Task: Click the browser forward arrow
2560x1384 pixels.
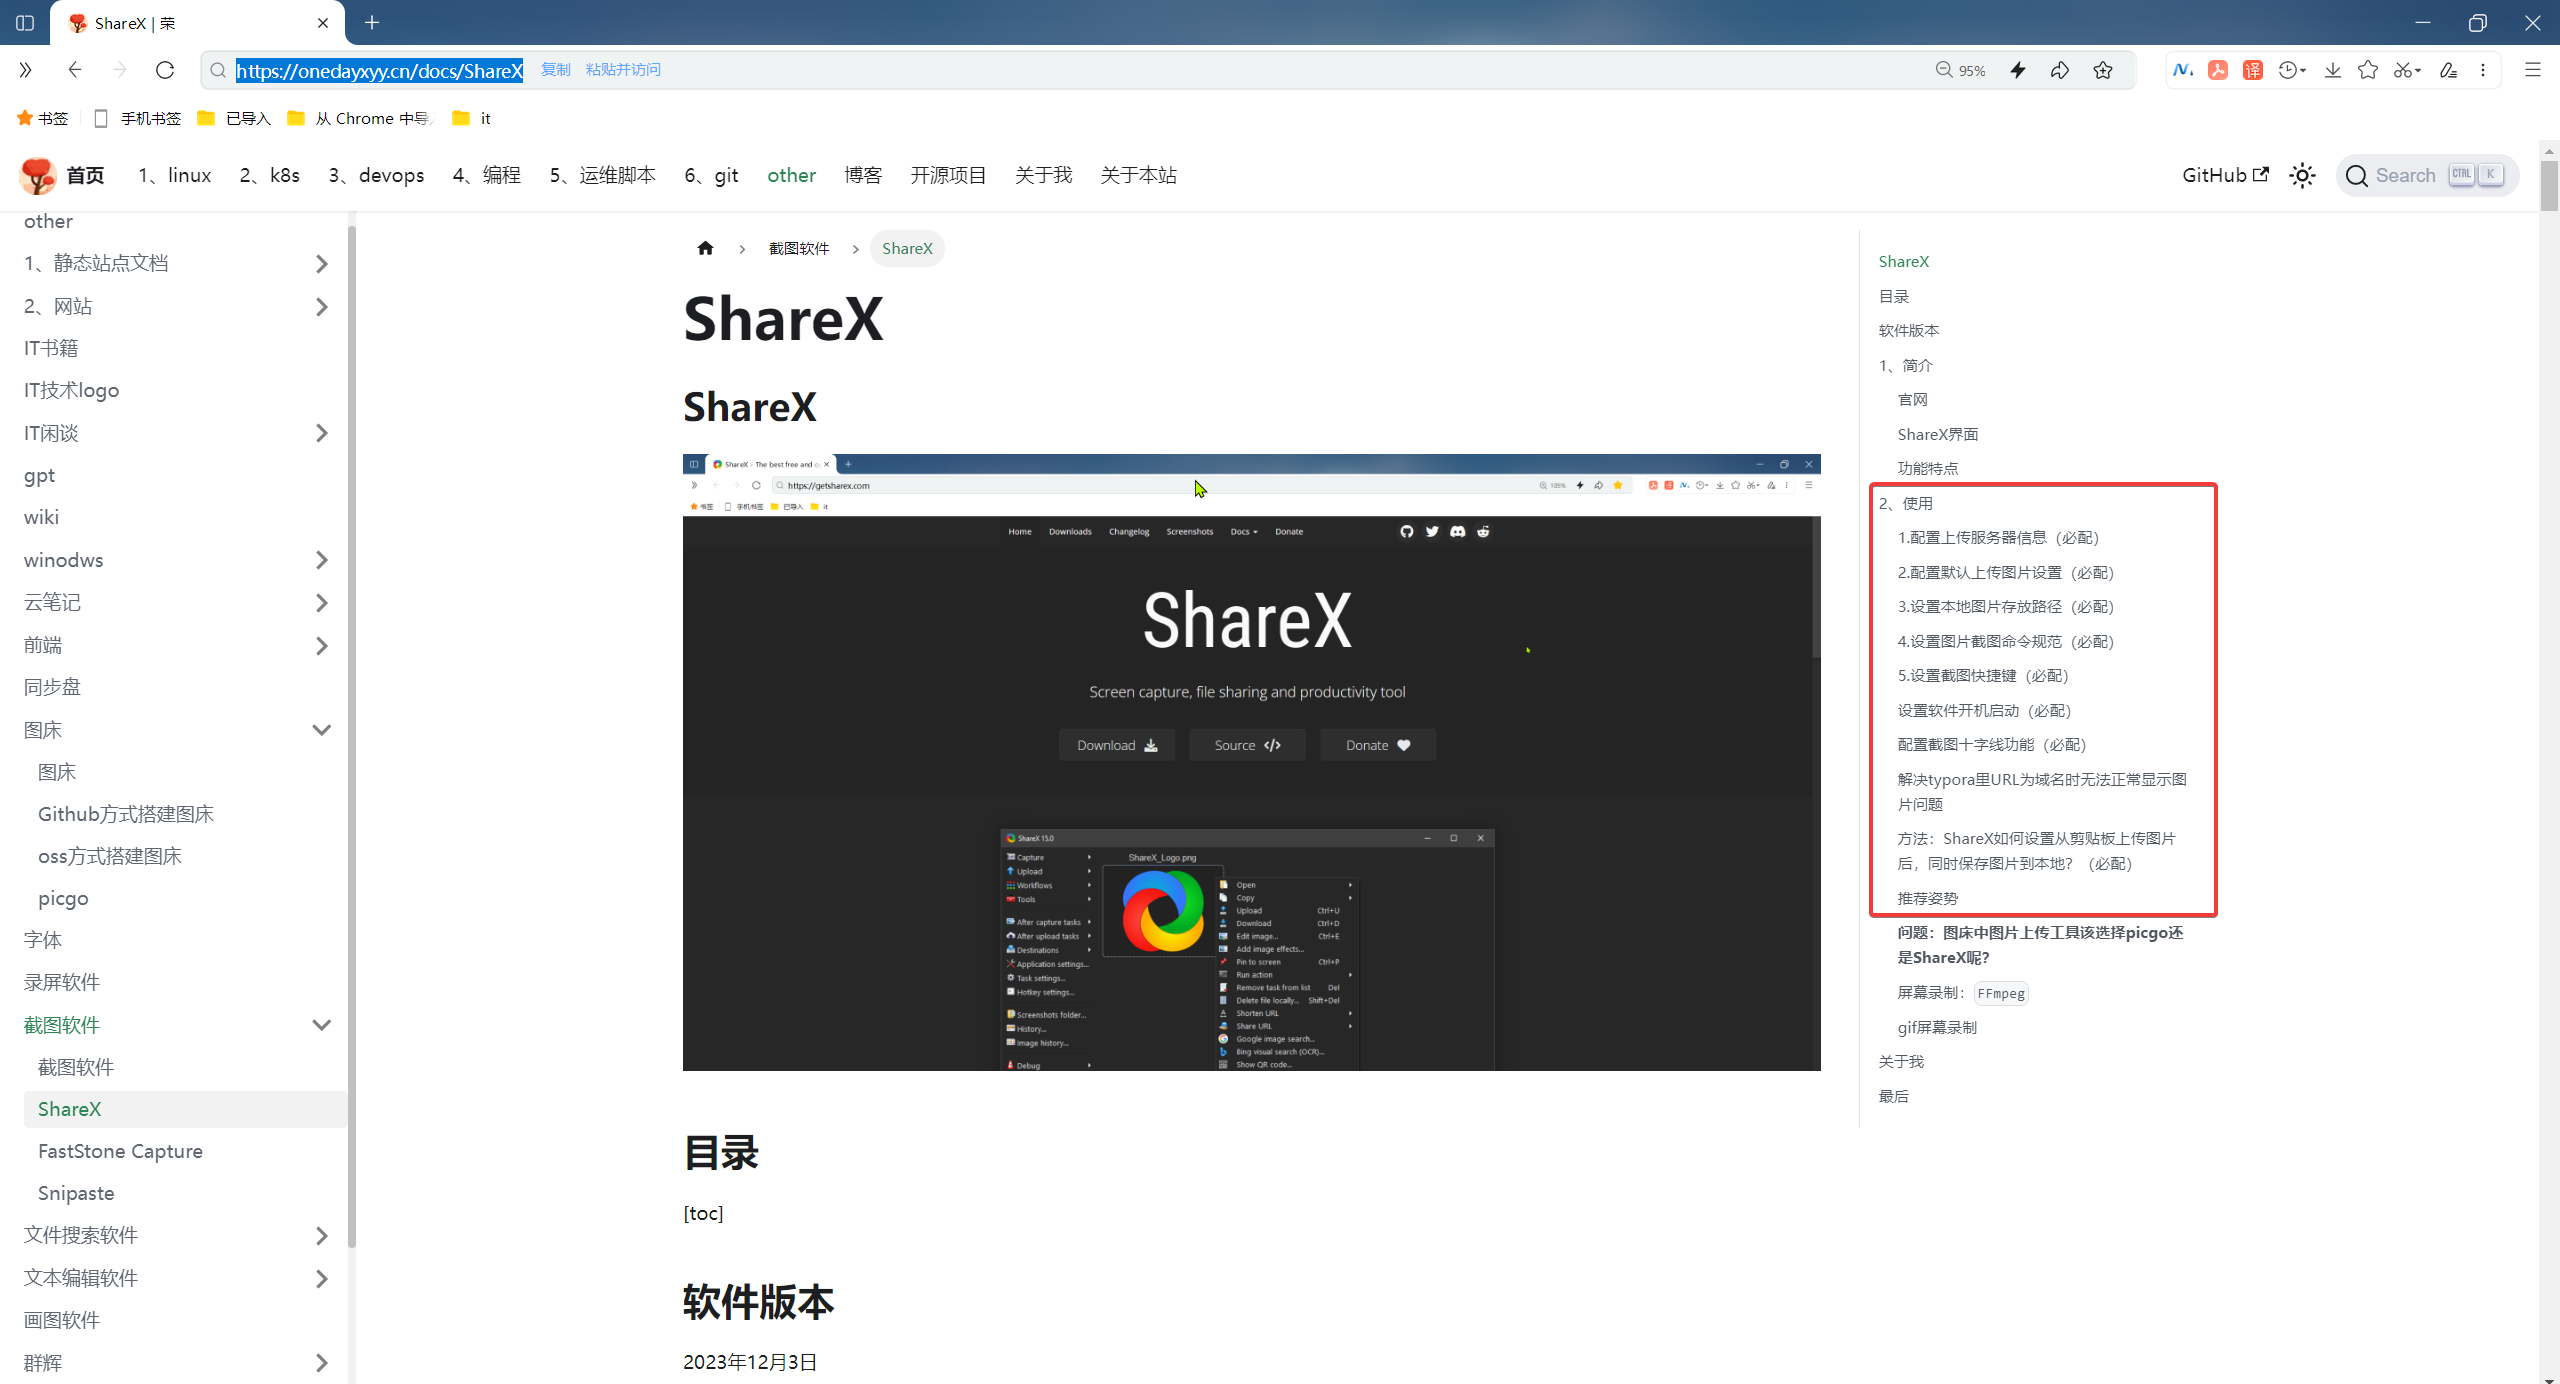Action: 119,70
